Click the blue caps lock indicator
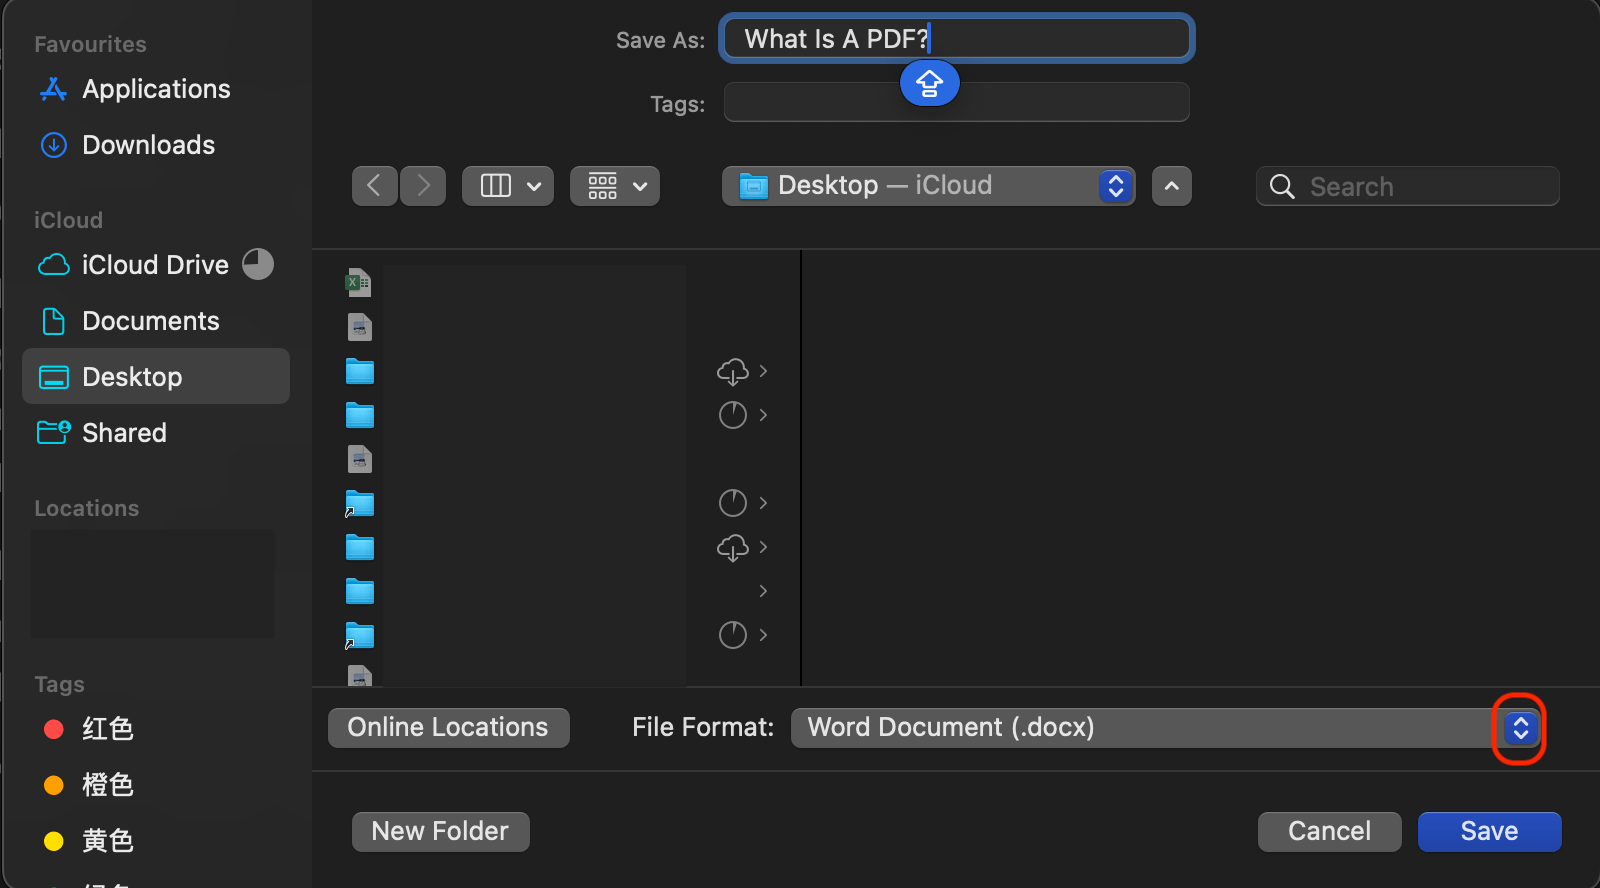 pos(929,83)
